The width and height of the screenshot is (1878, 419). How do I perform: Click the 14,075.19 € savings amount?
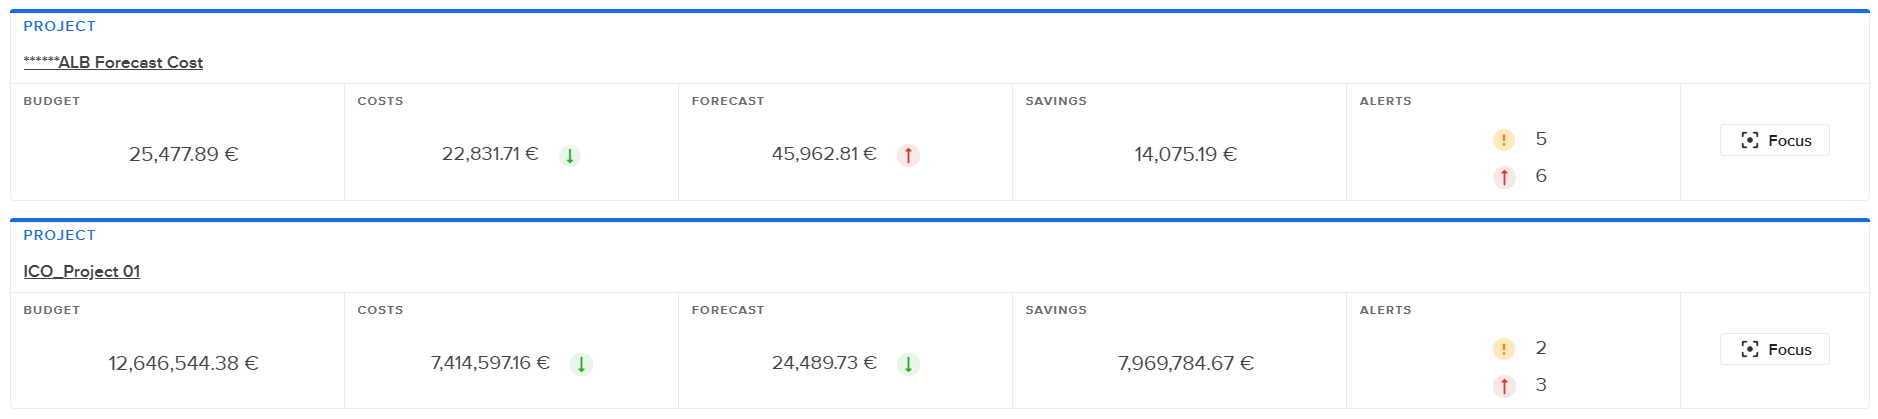point(1186,154)
